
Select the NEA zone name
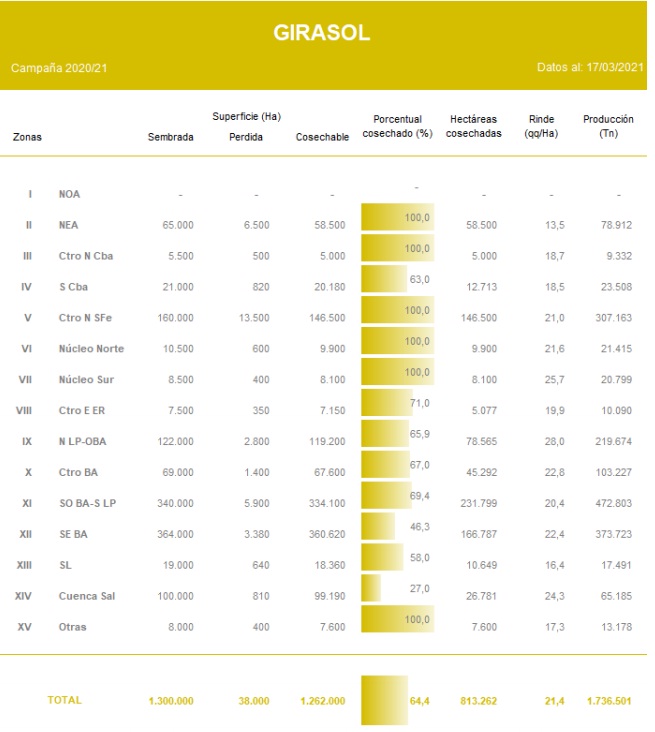(69, 226)
